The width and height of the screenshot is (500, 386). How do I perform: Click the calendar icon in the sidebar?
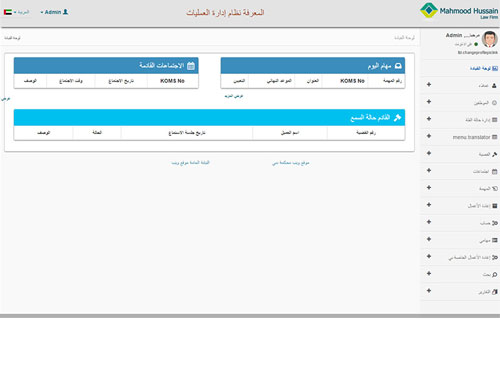tap(495, 172)
